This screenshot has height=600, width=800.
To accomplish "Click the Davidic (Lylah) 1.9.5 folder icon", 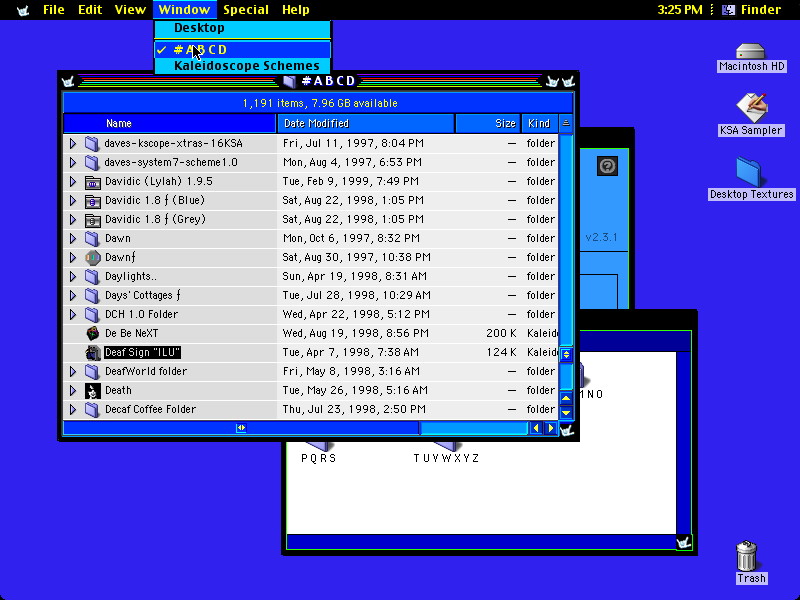I will [x=92, y=181].
